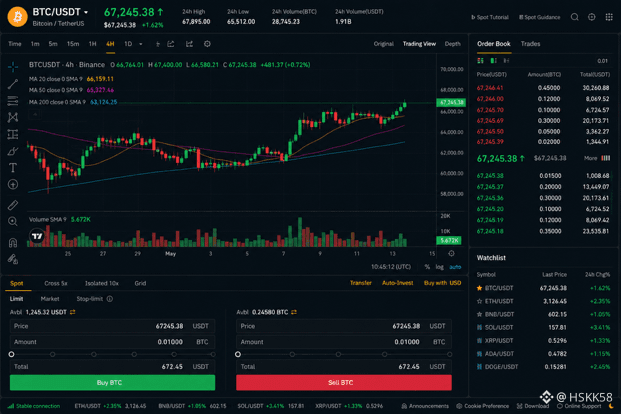The width and height of the screenshot is (621, 414).
Task: Open the technical indicators icon
Action: tap(189, 44)
